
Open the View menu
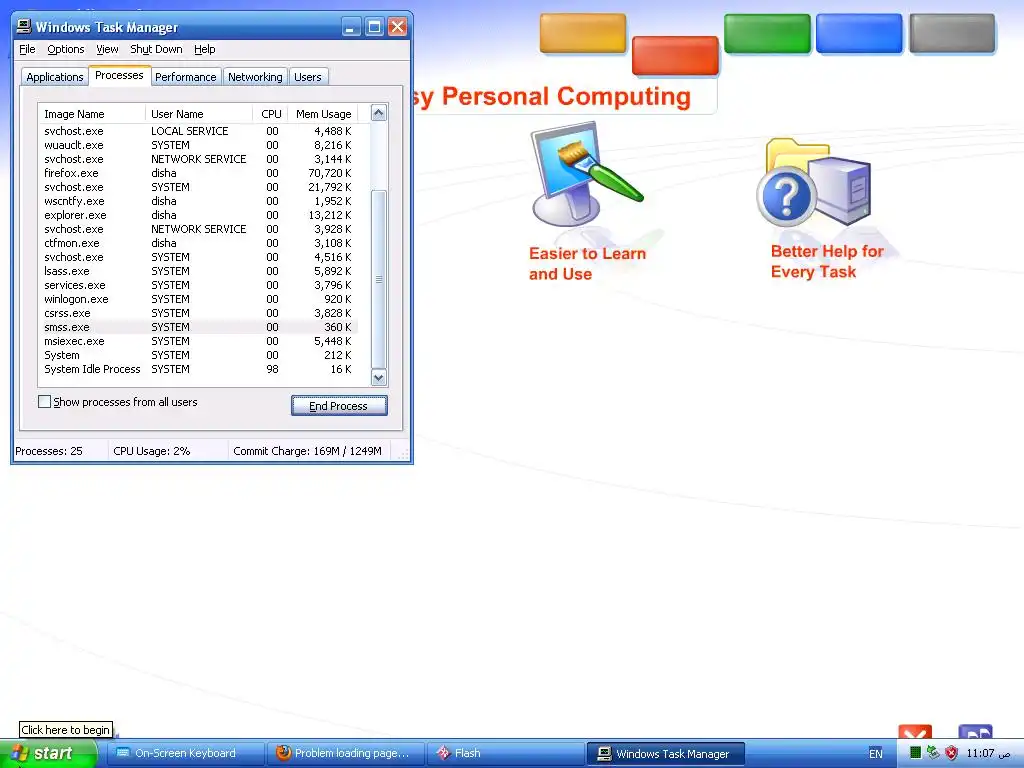point(107,50)
